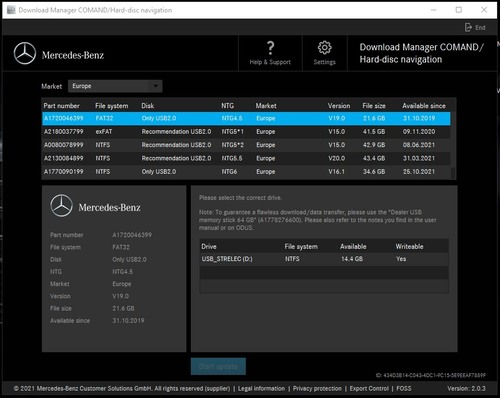Click the File size column header
The image size is (500, 398).
point(374,106)
